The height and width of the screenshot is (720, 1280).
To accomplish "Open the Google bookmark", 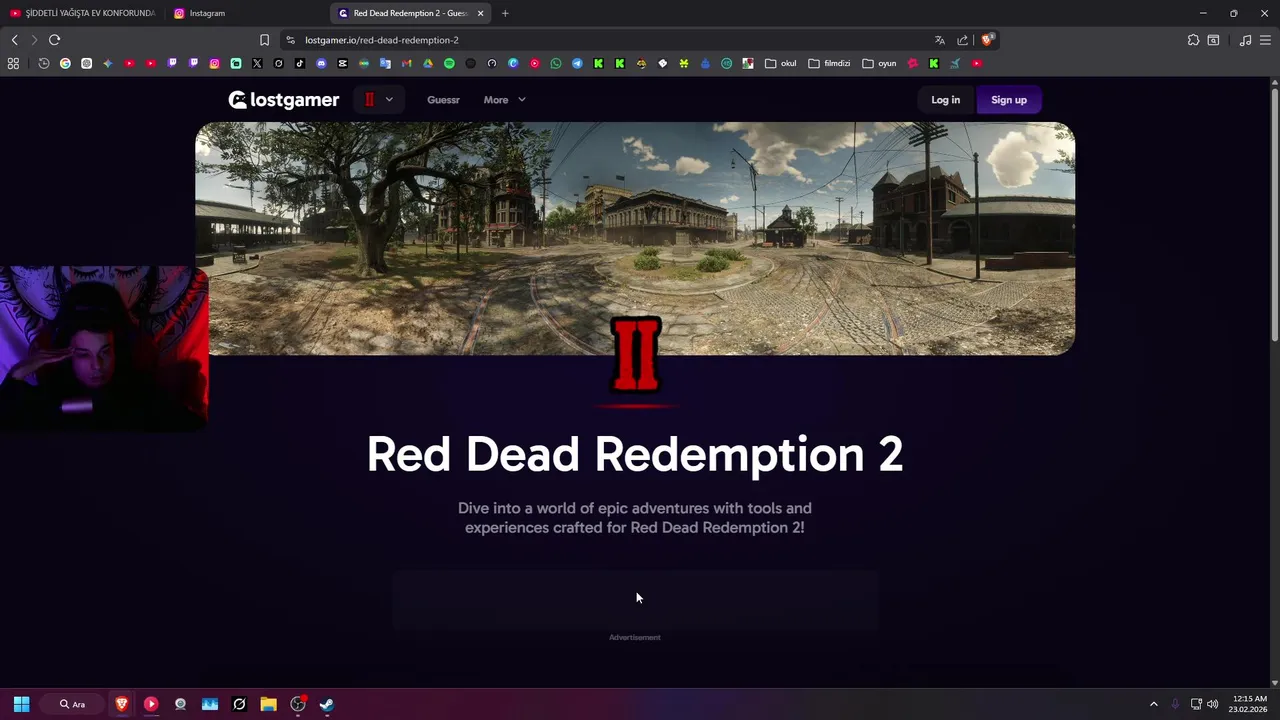I will (65, 63).
